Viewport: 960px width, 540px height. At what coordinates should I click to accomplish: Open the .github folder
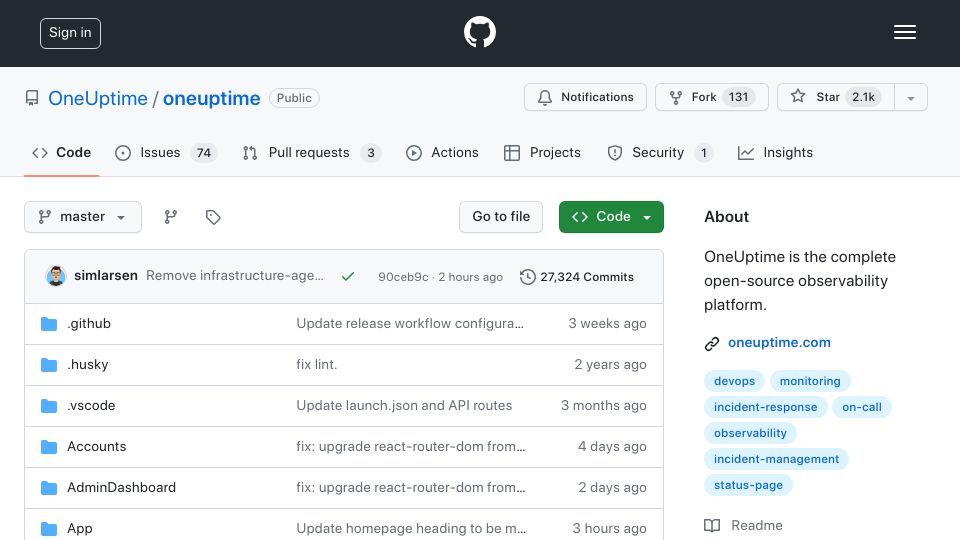click(89, 323)
